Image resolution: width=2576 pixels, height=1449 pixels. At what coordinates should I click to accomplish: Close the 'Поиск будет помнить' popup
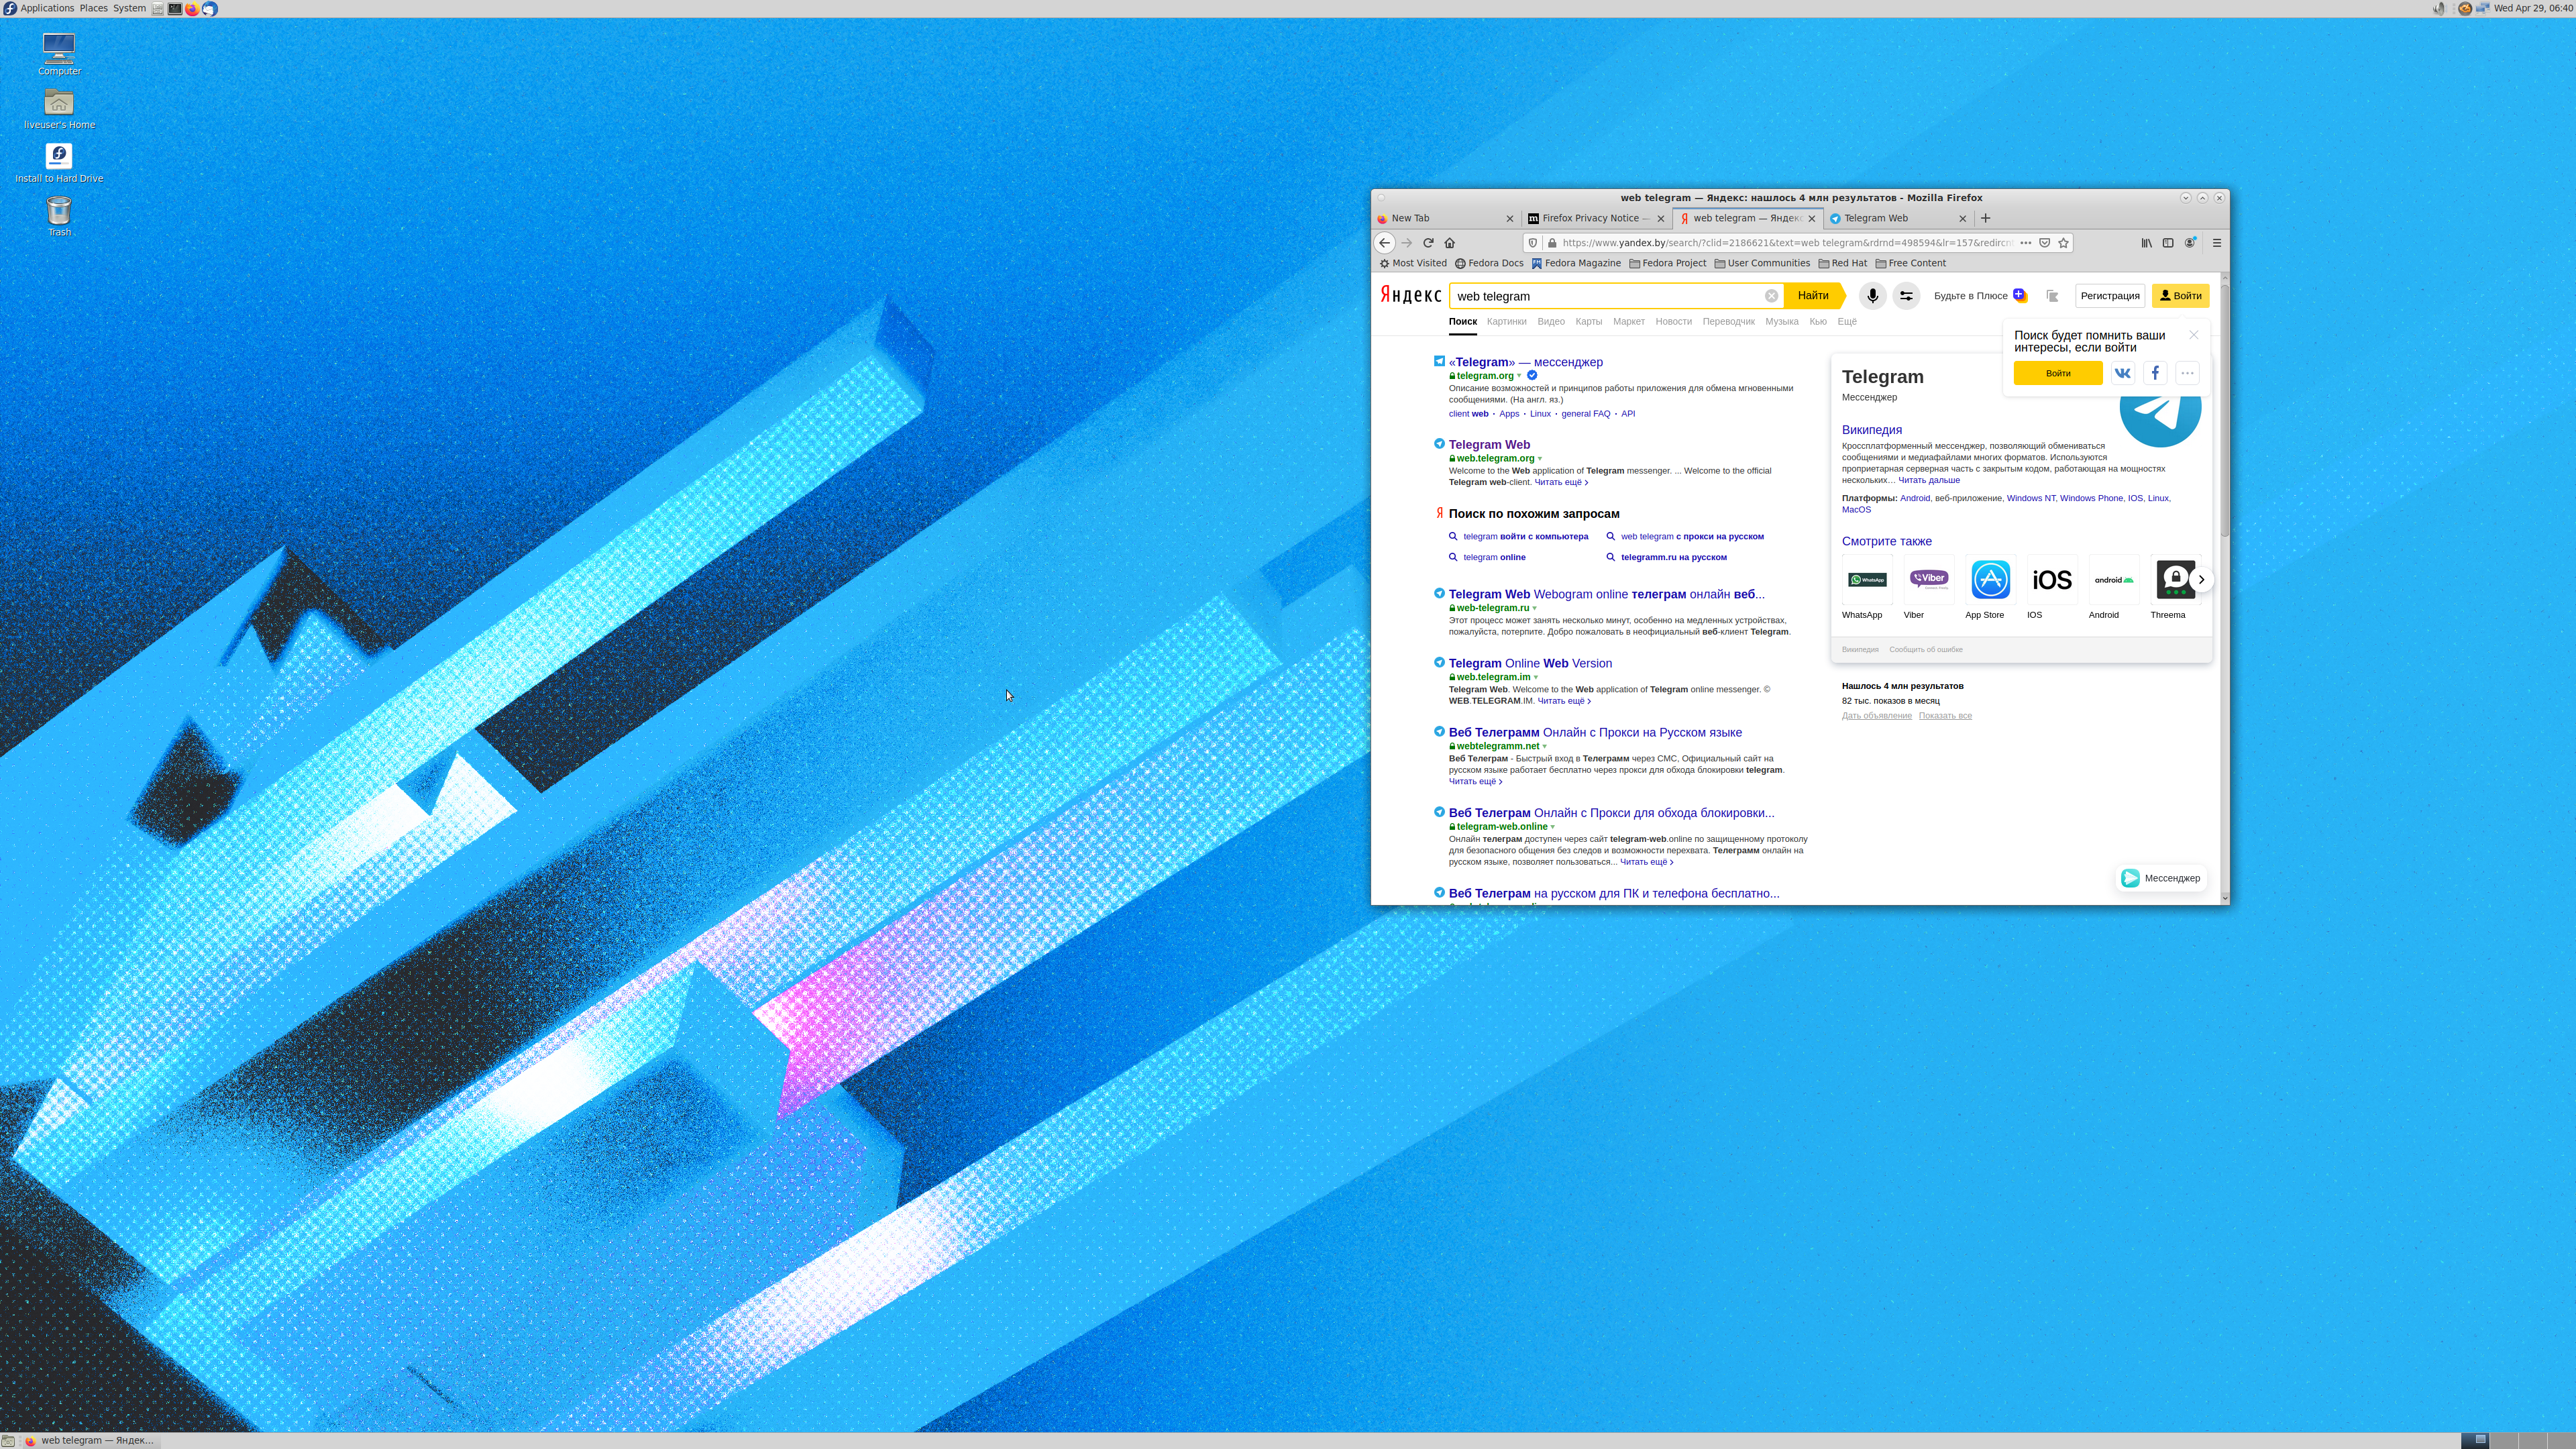pos(2194,335)
